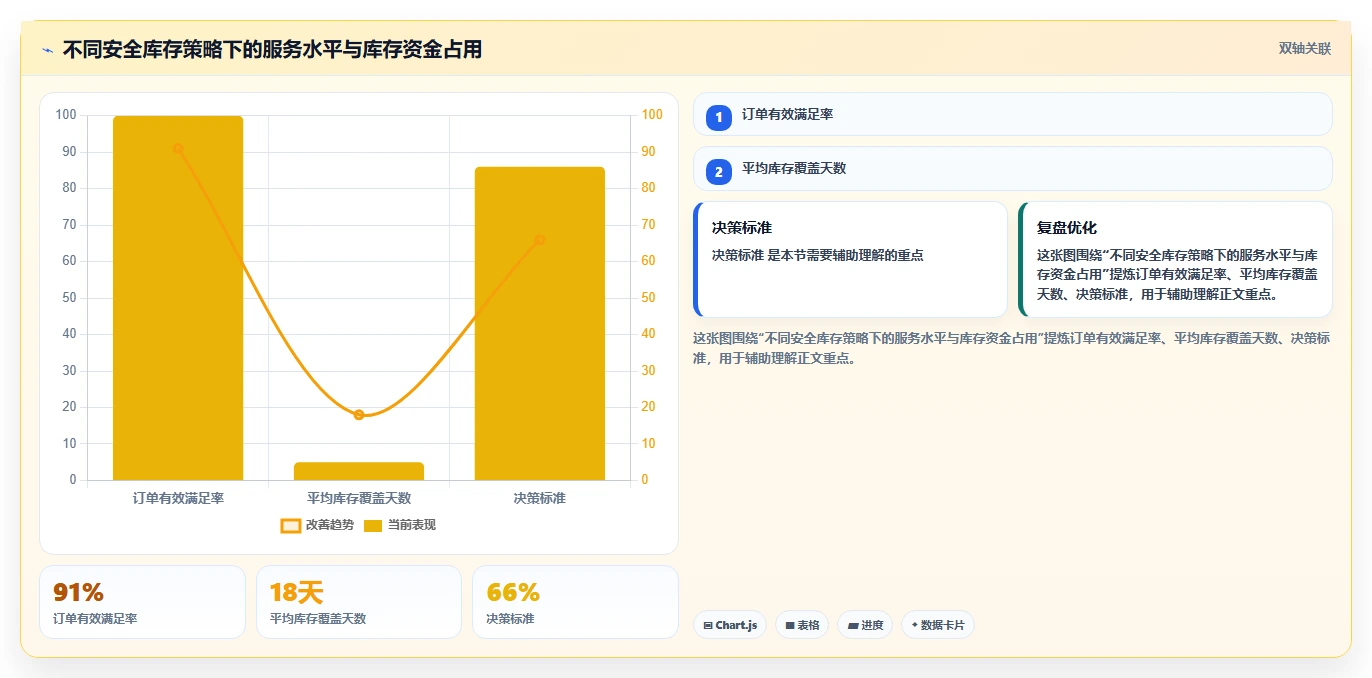Click the text 决策标准 是本节需要辅助理解的重点
Screen dimensions: 1372x678
[818, 255]
